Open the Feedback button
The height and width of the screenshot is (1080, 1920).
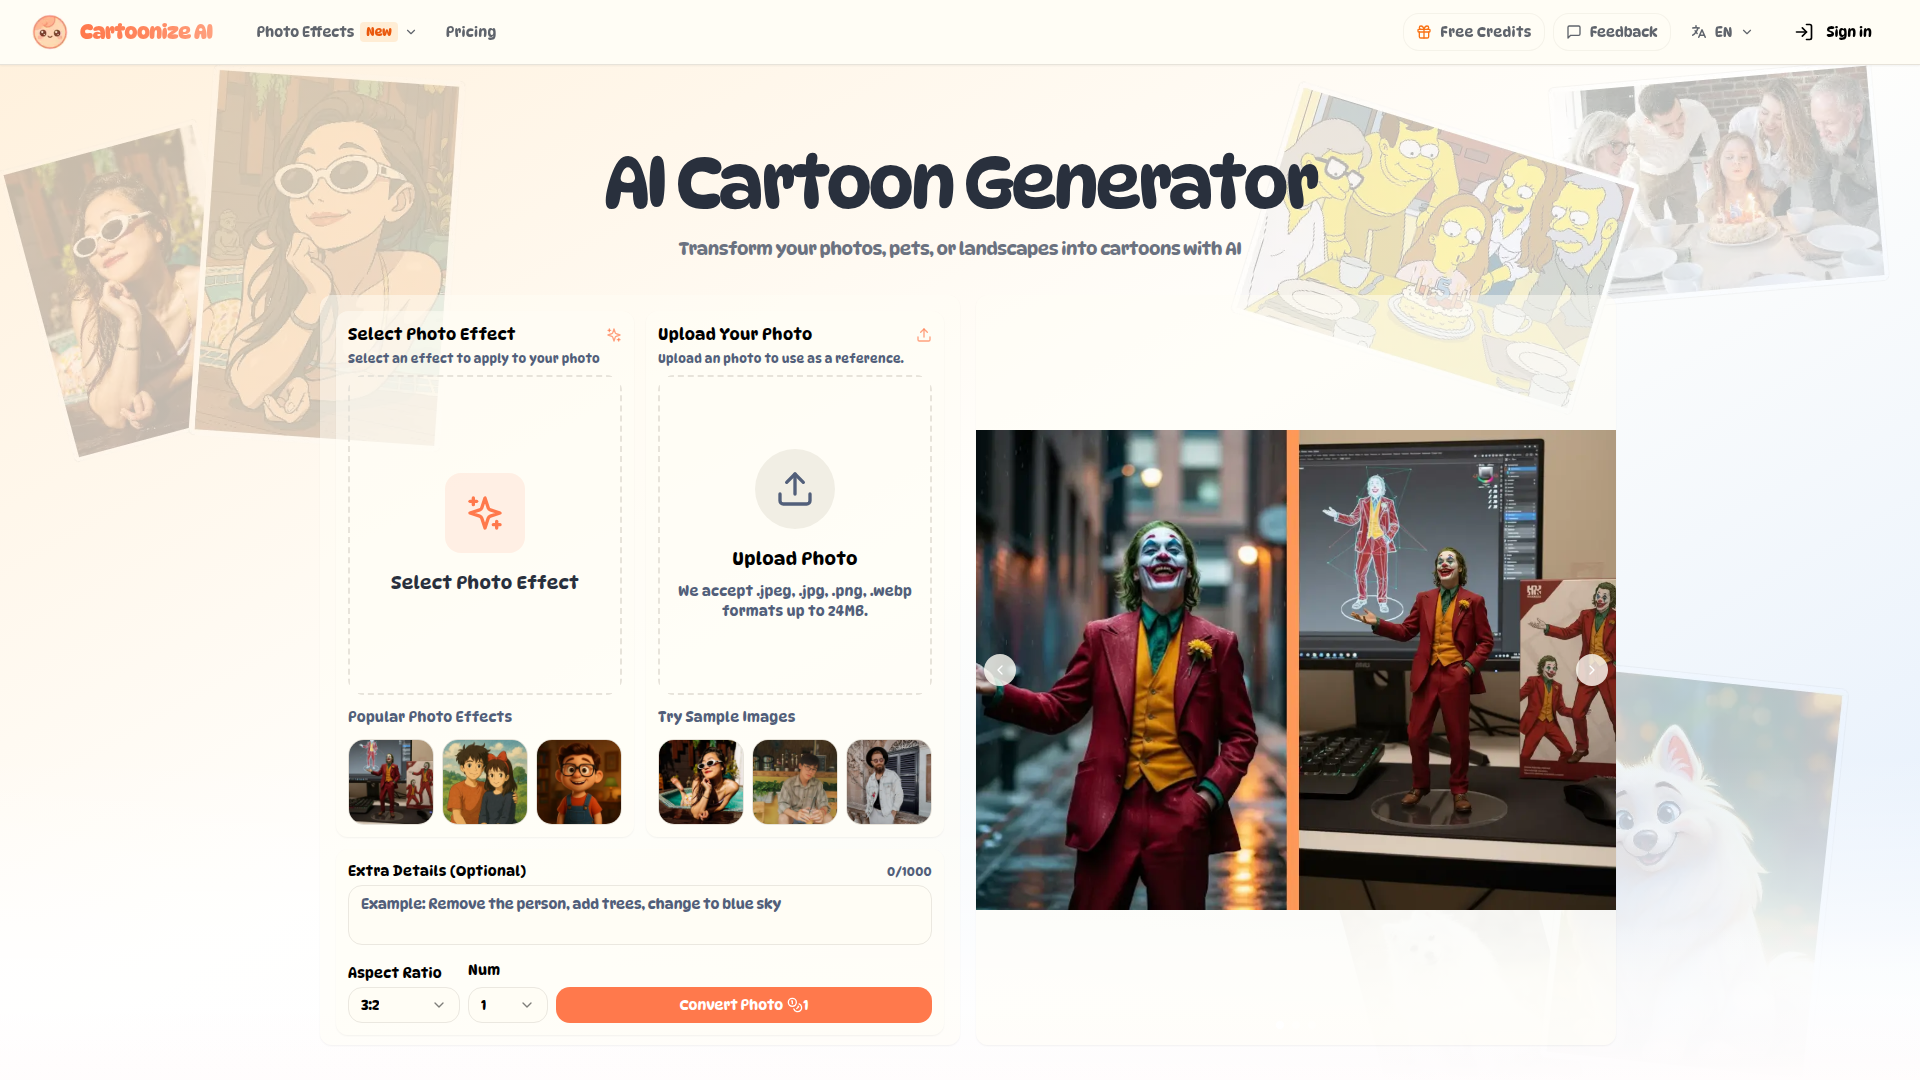(x=1612, y=32)
